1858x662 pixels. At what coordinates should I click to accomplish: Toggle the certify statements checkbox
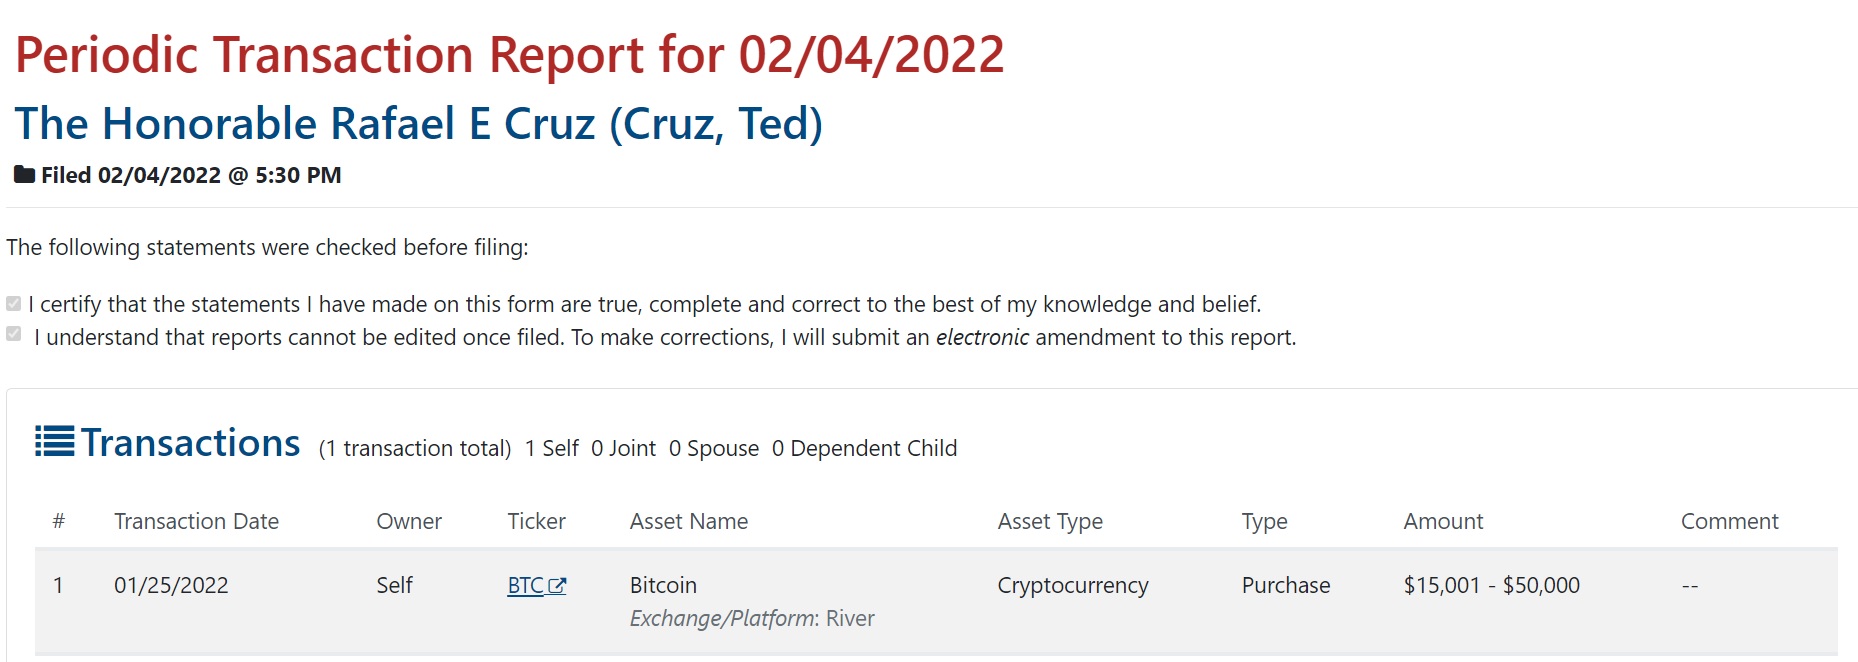point(14,304)
